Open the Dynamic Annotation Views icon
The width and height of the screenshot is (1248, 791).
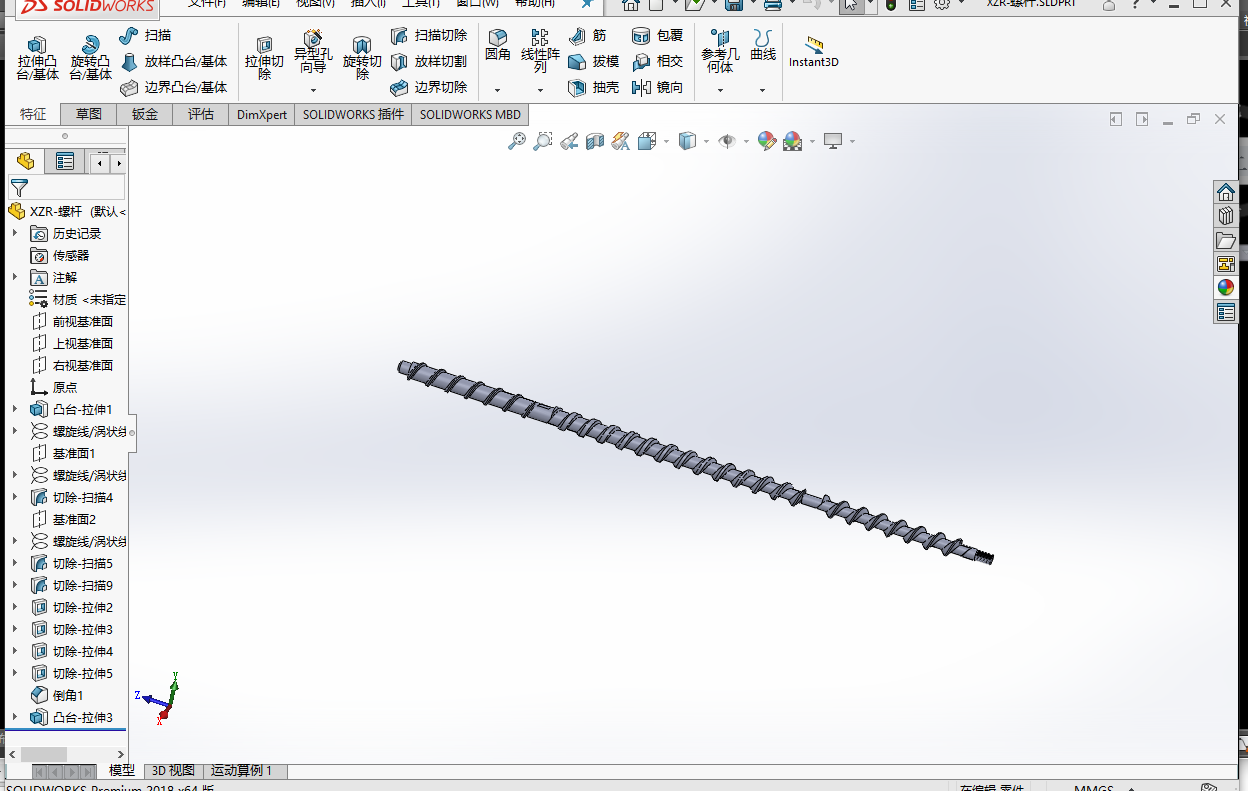pyautogui.click(x=621, y=141)
